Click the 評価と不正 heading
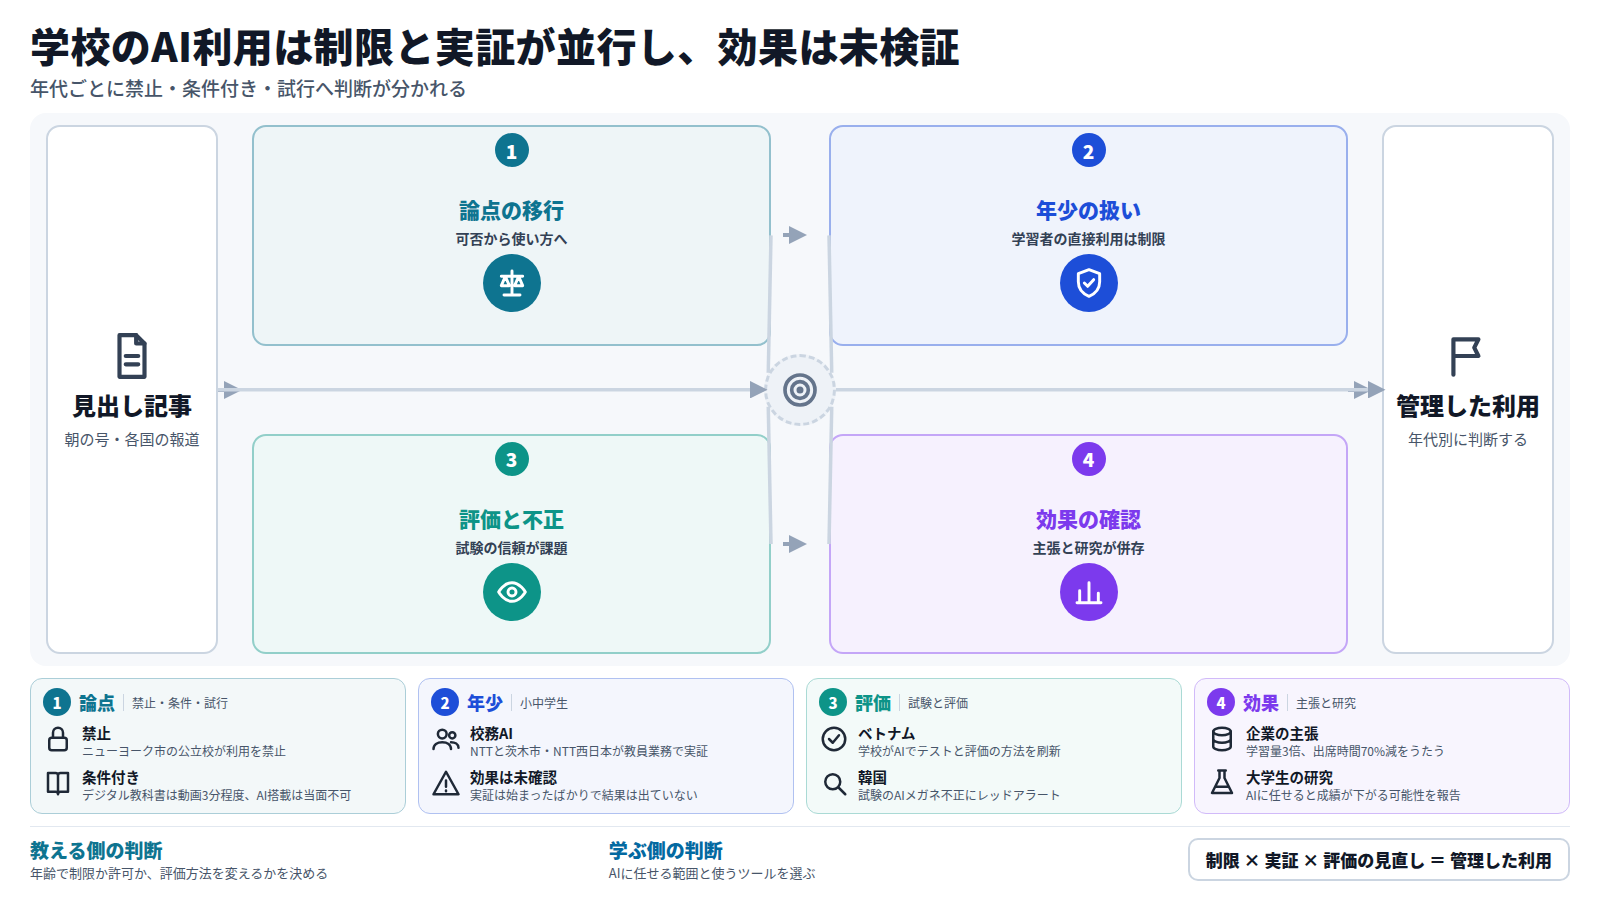 [512, 520]
